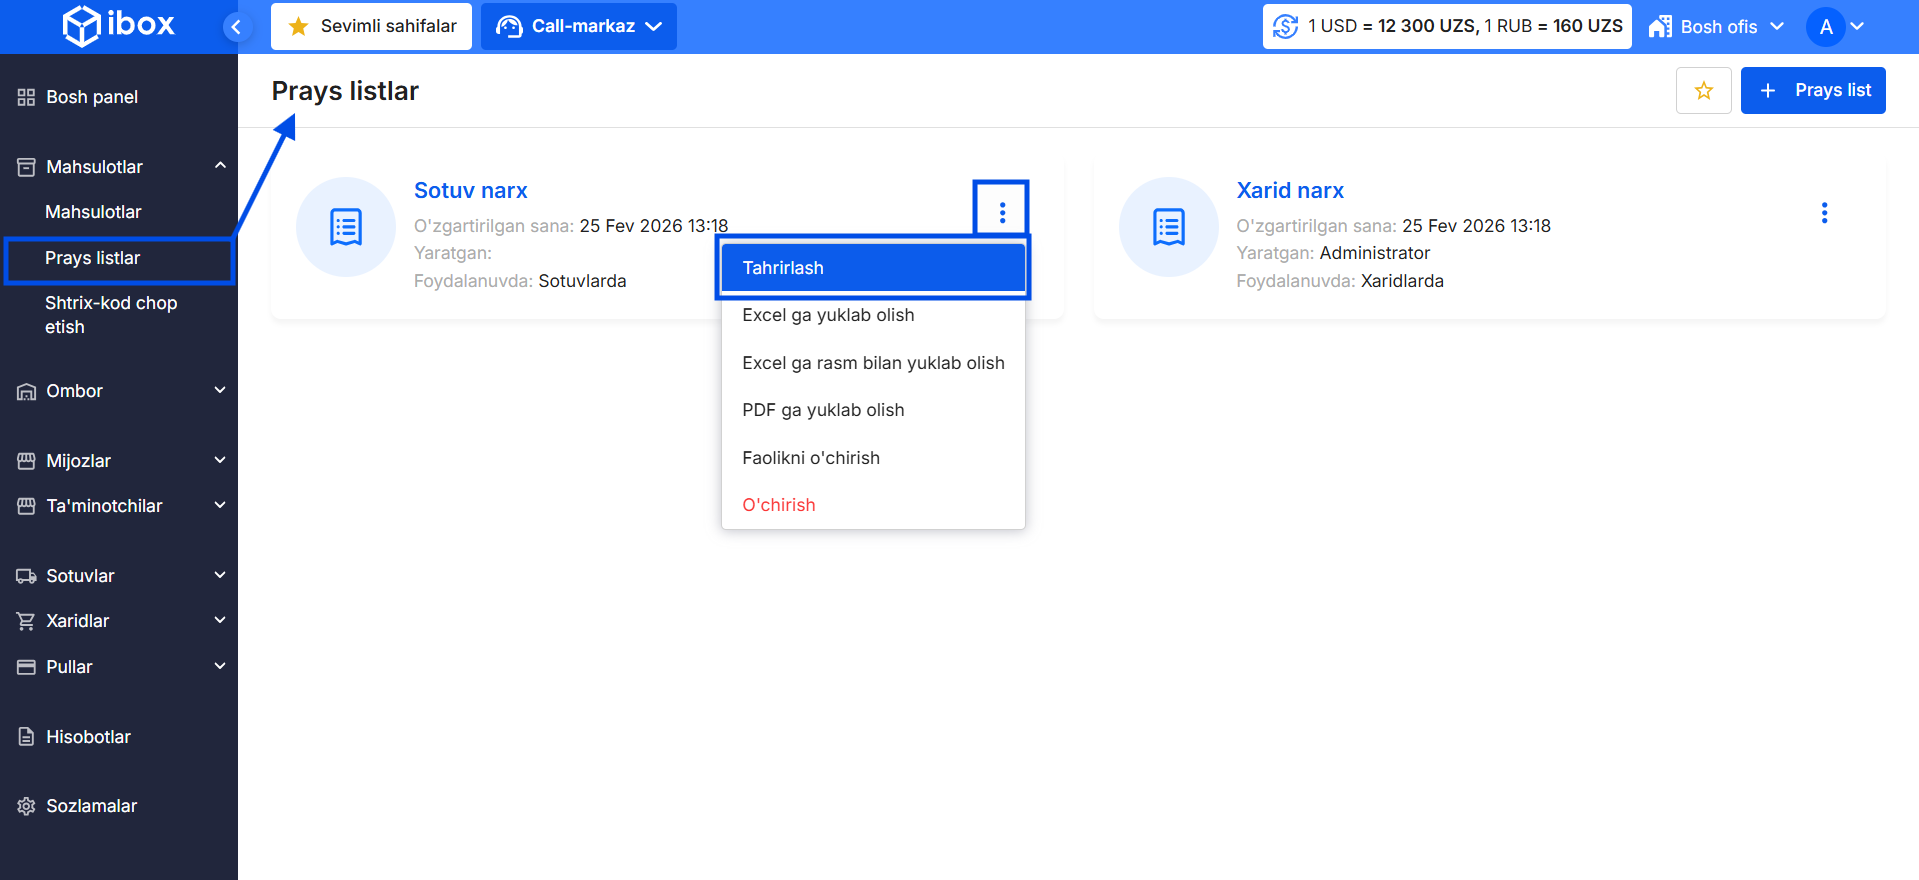The width and height of the screenshot is (1919, 880).
Task: Open Hisobotlar reports in sidebar
Action: pos(88,737)
